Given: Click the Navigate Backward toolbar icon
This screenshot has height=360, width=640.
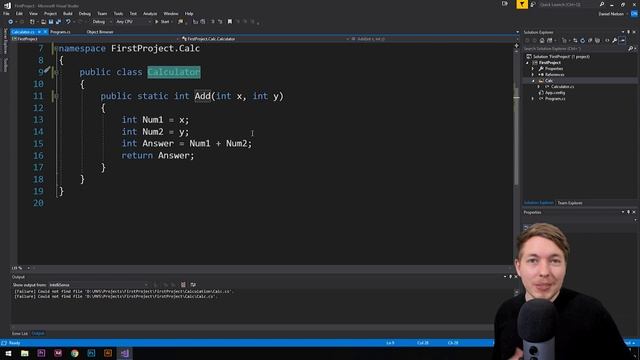Looking at the screenshot, I should (x=11, y=22).
